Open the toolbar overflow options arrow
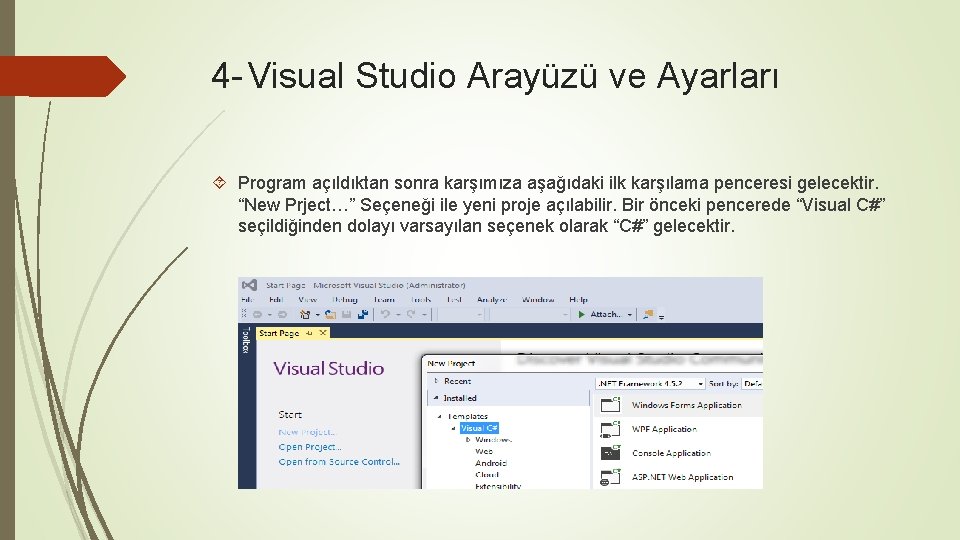Screen dimensions: 960x540 [661, 317]
